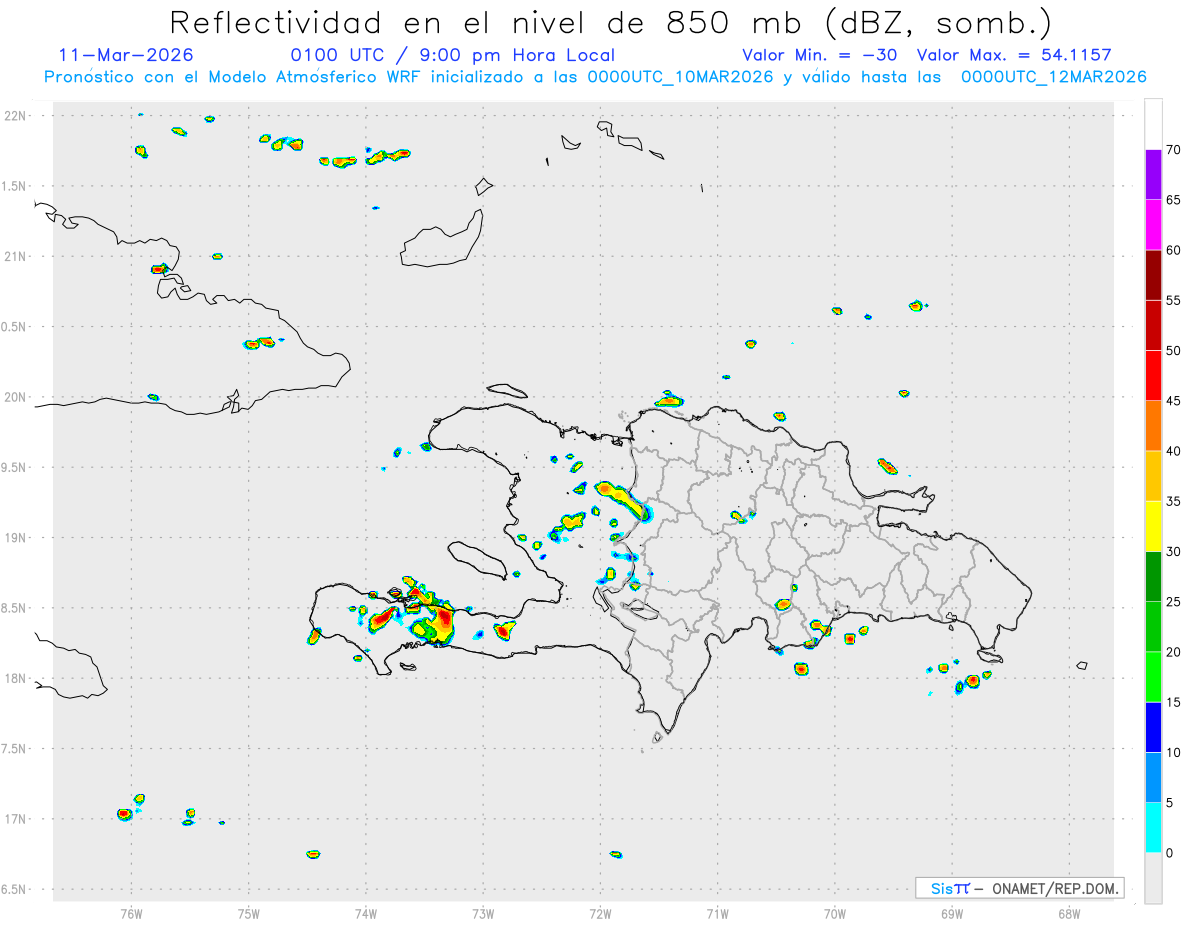Screen dimensions: 1200x927
Task: Click the '19N' latitude axis label
Action: [x=15, y=538]
